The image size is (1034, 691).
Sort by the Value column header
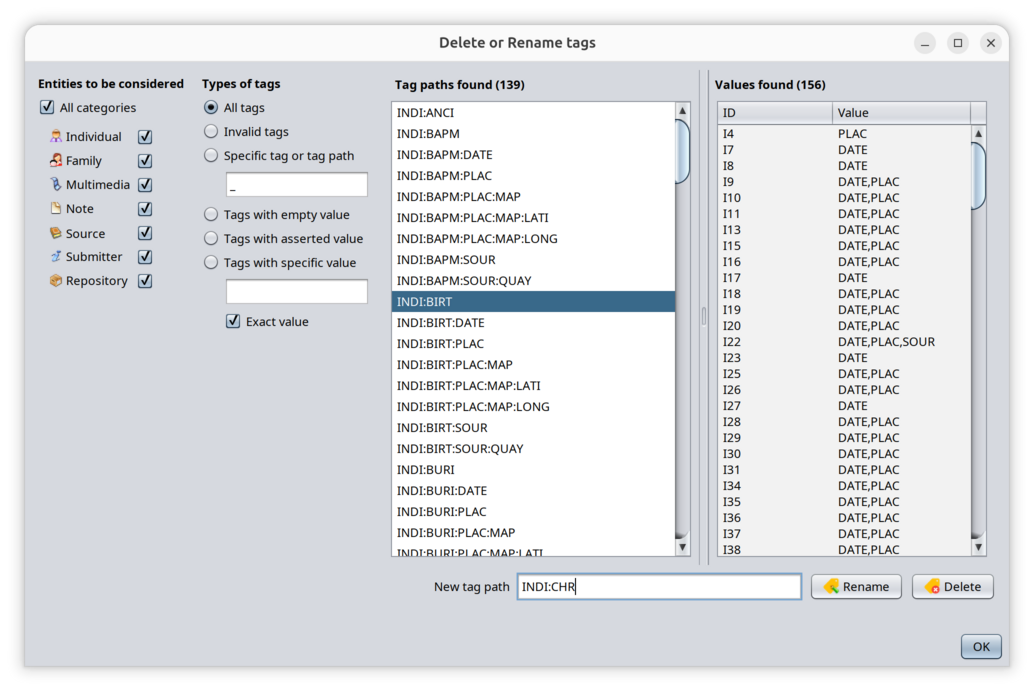[x=900, y=113]
